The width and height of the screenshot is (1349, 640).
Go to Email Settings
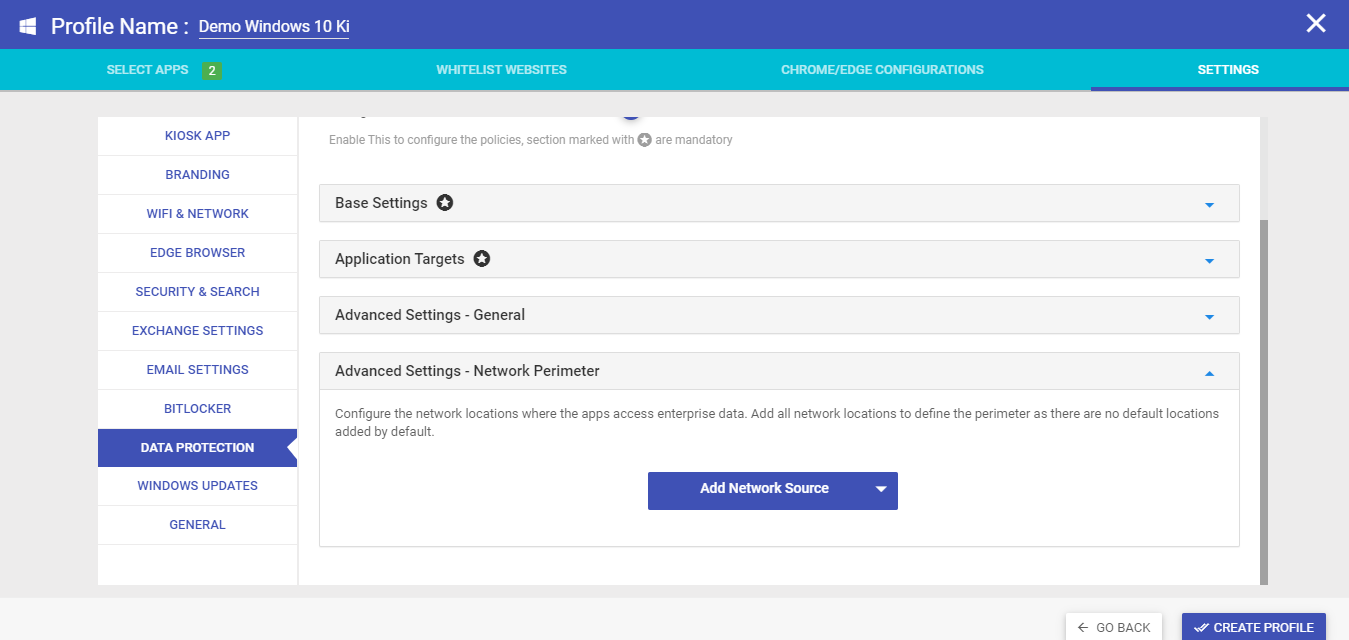197,370
